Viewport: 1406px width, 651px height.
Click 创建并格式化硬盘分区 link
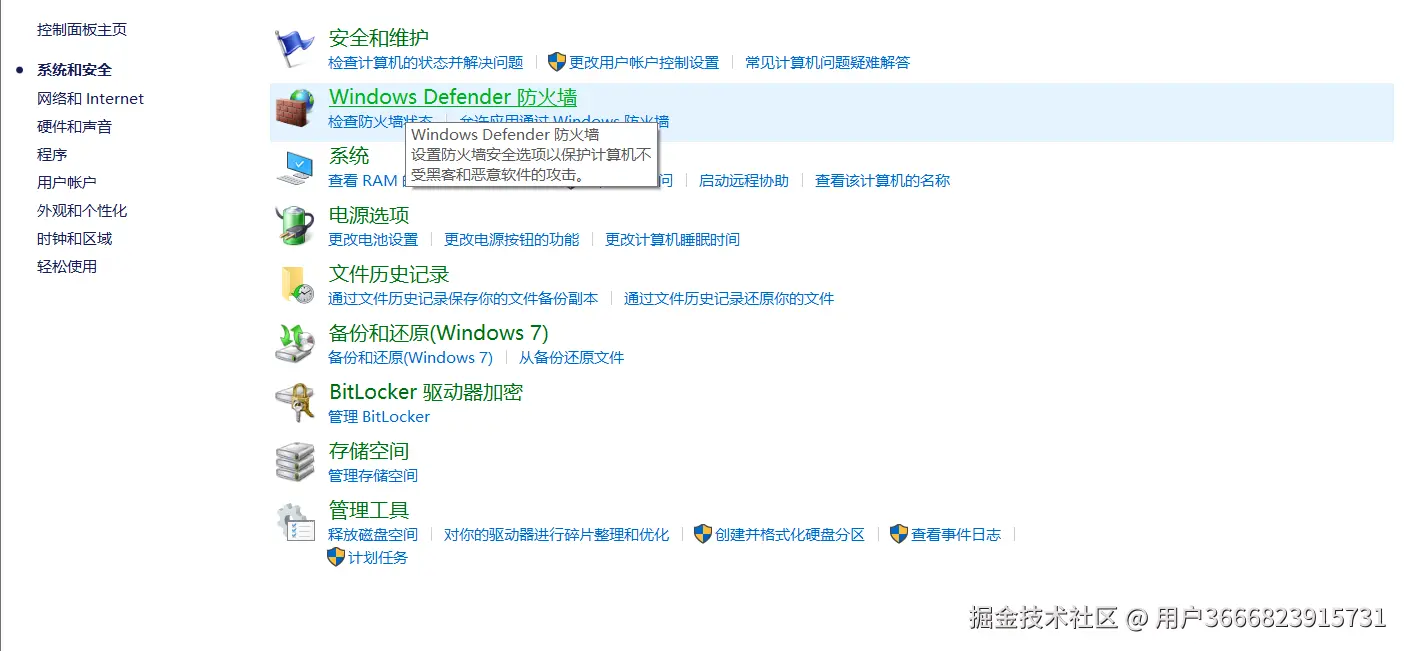pos(790,534)
